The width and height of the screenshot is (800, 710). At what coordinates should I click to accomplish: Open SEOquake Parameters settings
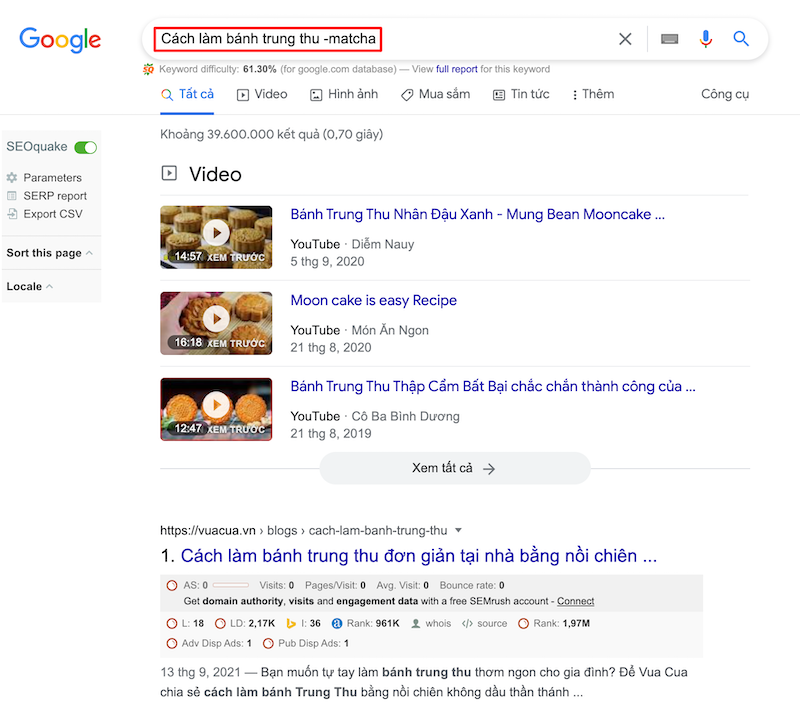tap(54, 177)
